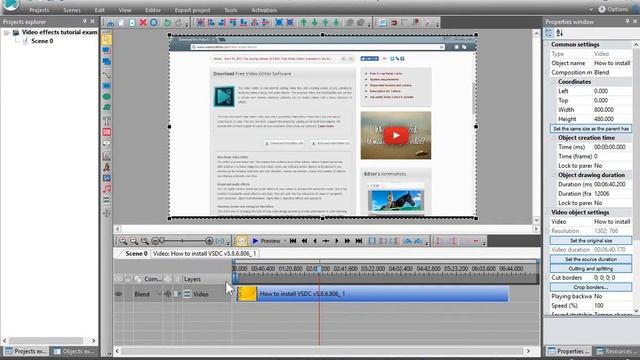Select the animation figure tool
The image size is (640, 360).
(x=107, y=167)
